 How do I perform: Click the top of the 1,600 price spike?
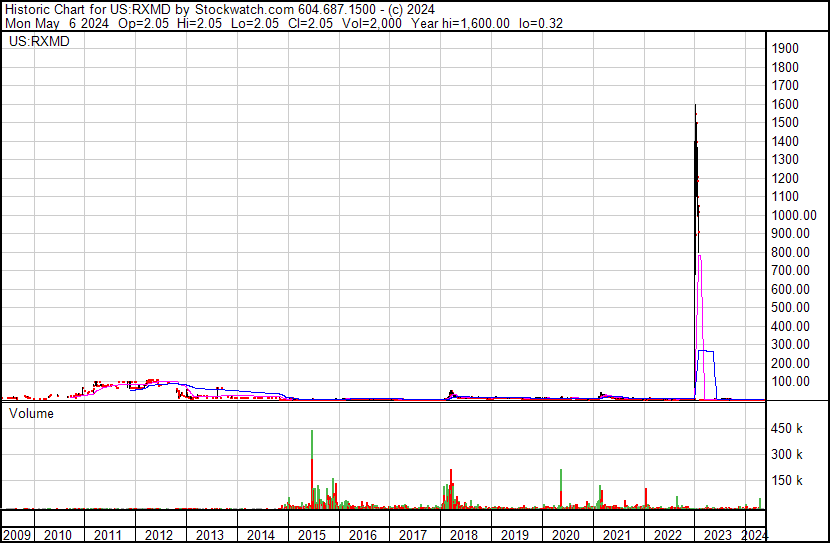695,106
